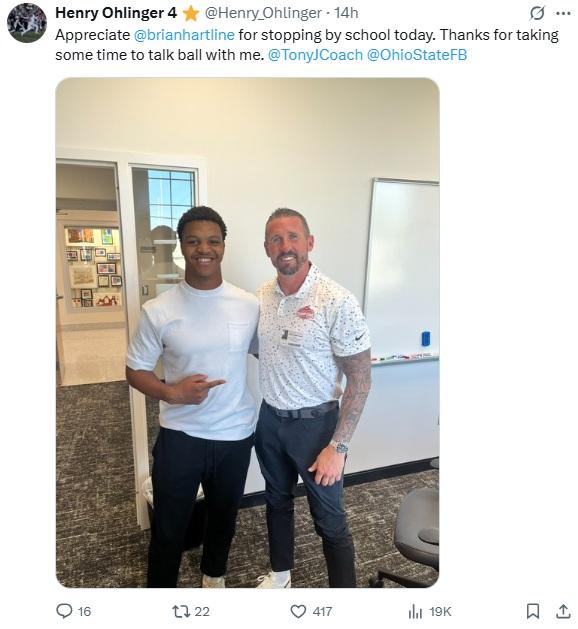Viewport: 578px width, 629px height.
Task: Share the post with upload icon
Action: point(563,611)
